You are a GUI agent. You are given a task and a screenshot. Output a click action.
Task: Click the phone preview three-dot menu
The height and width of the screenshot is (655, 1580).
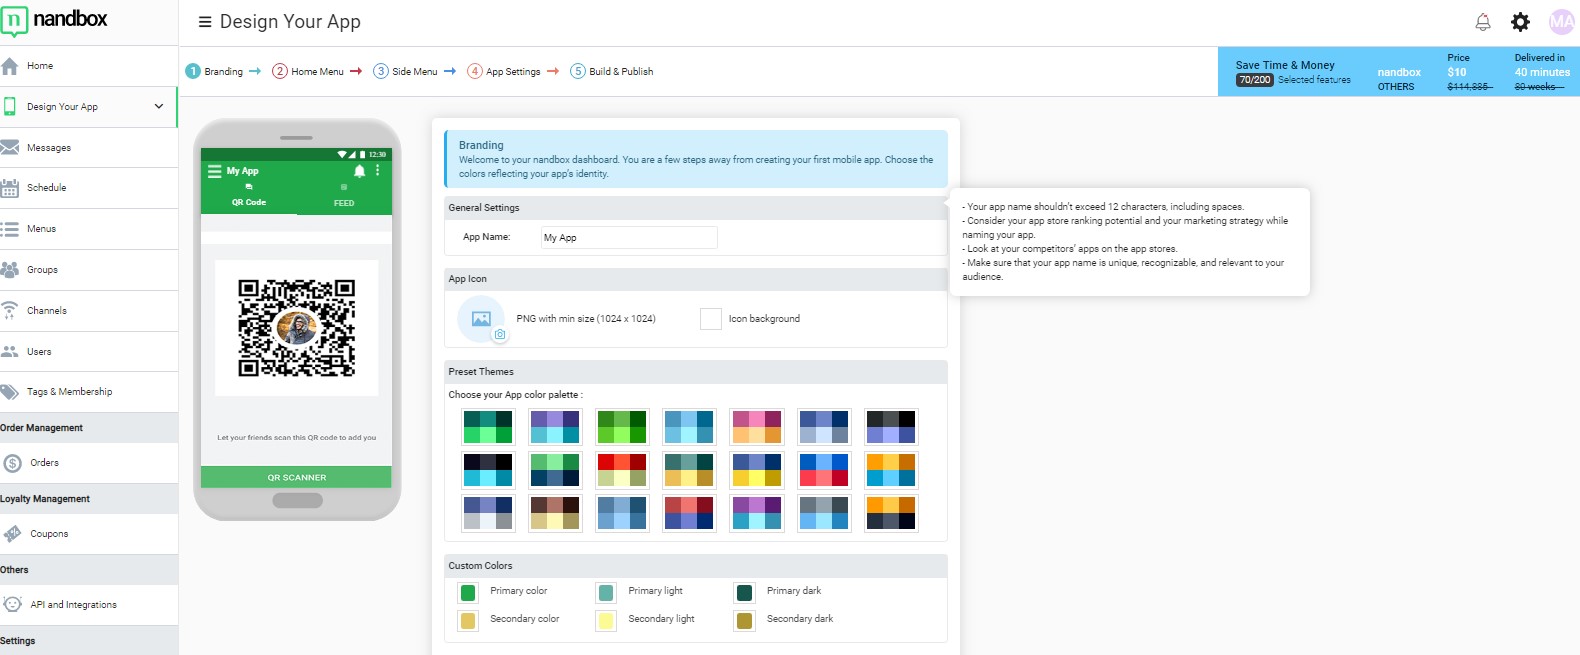tap(378, 171)
